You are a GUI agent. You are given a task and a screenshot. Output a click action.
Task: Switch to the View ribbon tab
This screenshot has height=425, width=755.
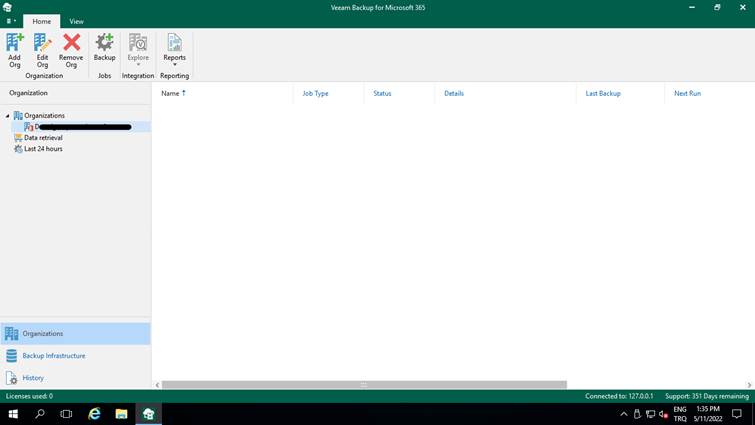click(76, 21)
